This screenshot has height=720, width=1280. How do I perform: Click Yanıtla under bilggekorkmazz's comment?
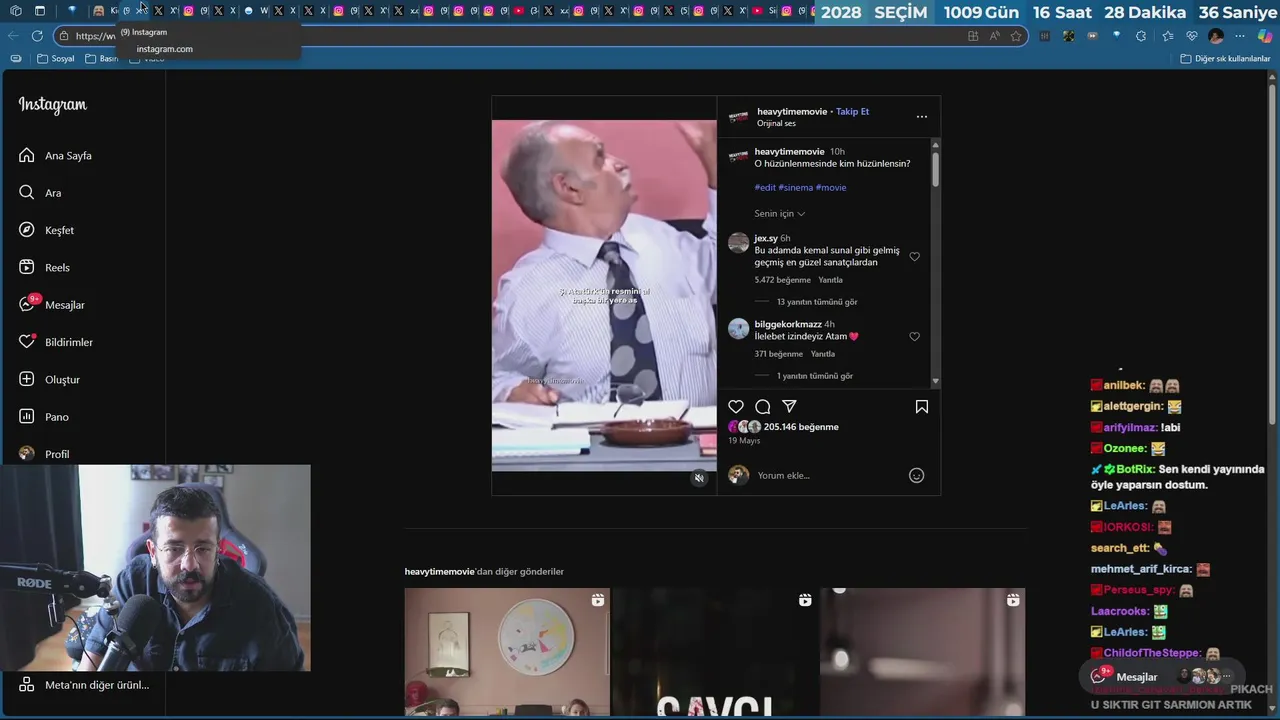coord(823,354)
